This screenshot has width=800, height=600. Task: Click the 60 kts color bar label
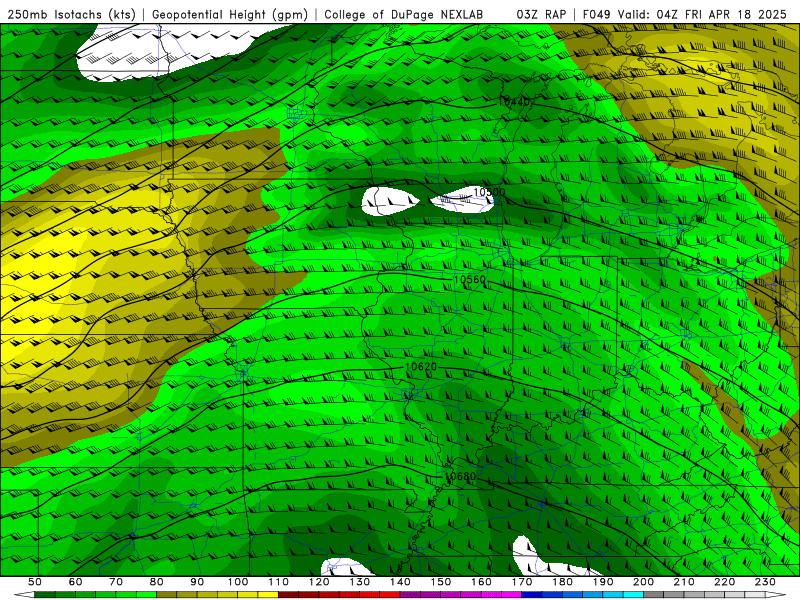tap(75, 582)
